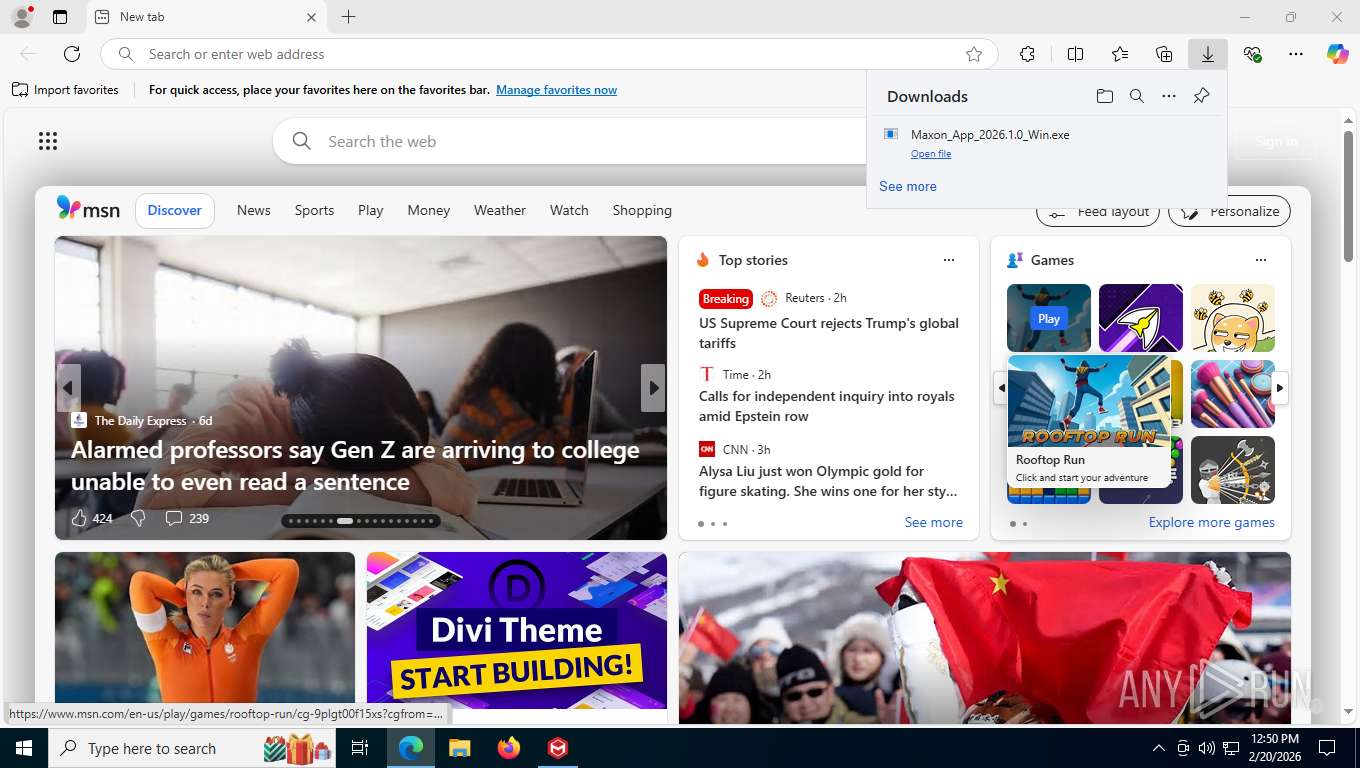This screenshot has height=768, width=1360.
Task: Open the Money tab
Action: click(x=428, y=210)
